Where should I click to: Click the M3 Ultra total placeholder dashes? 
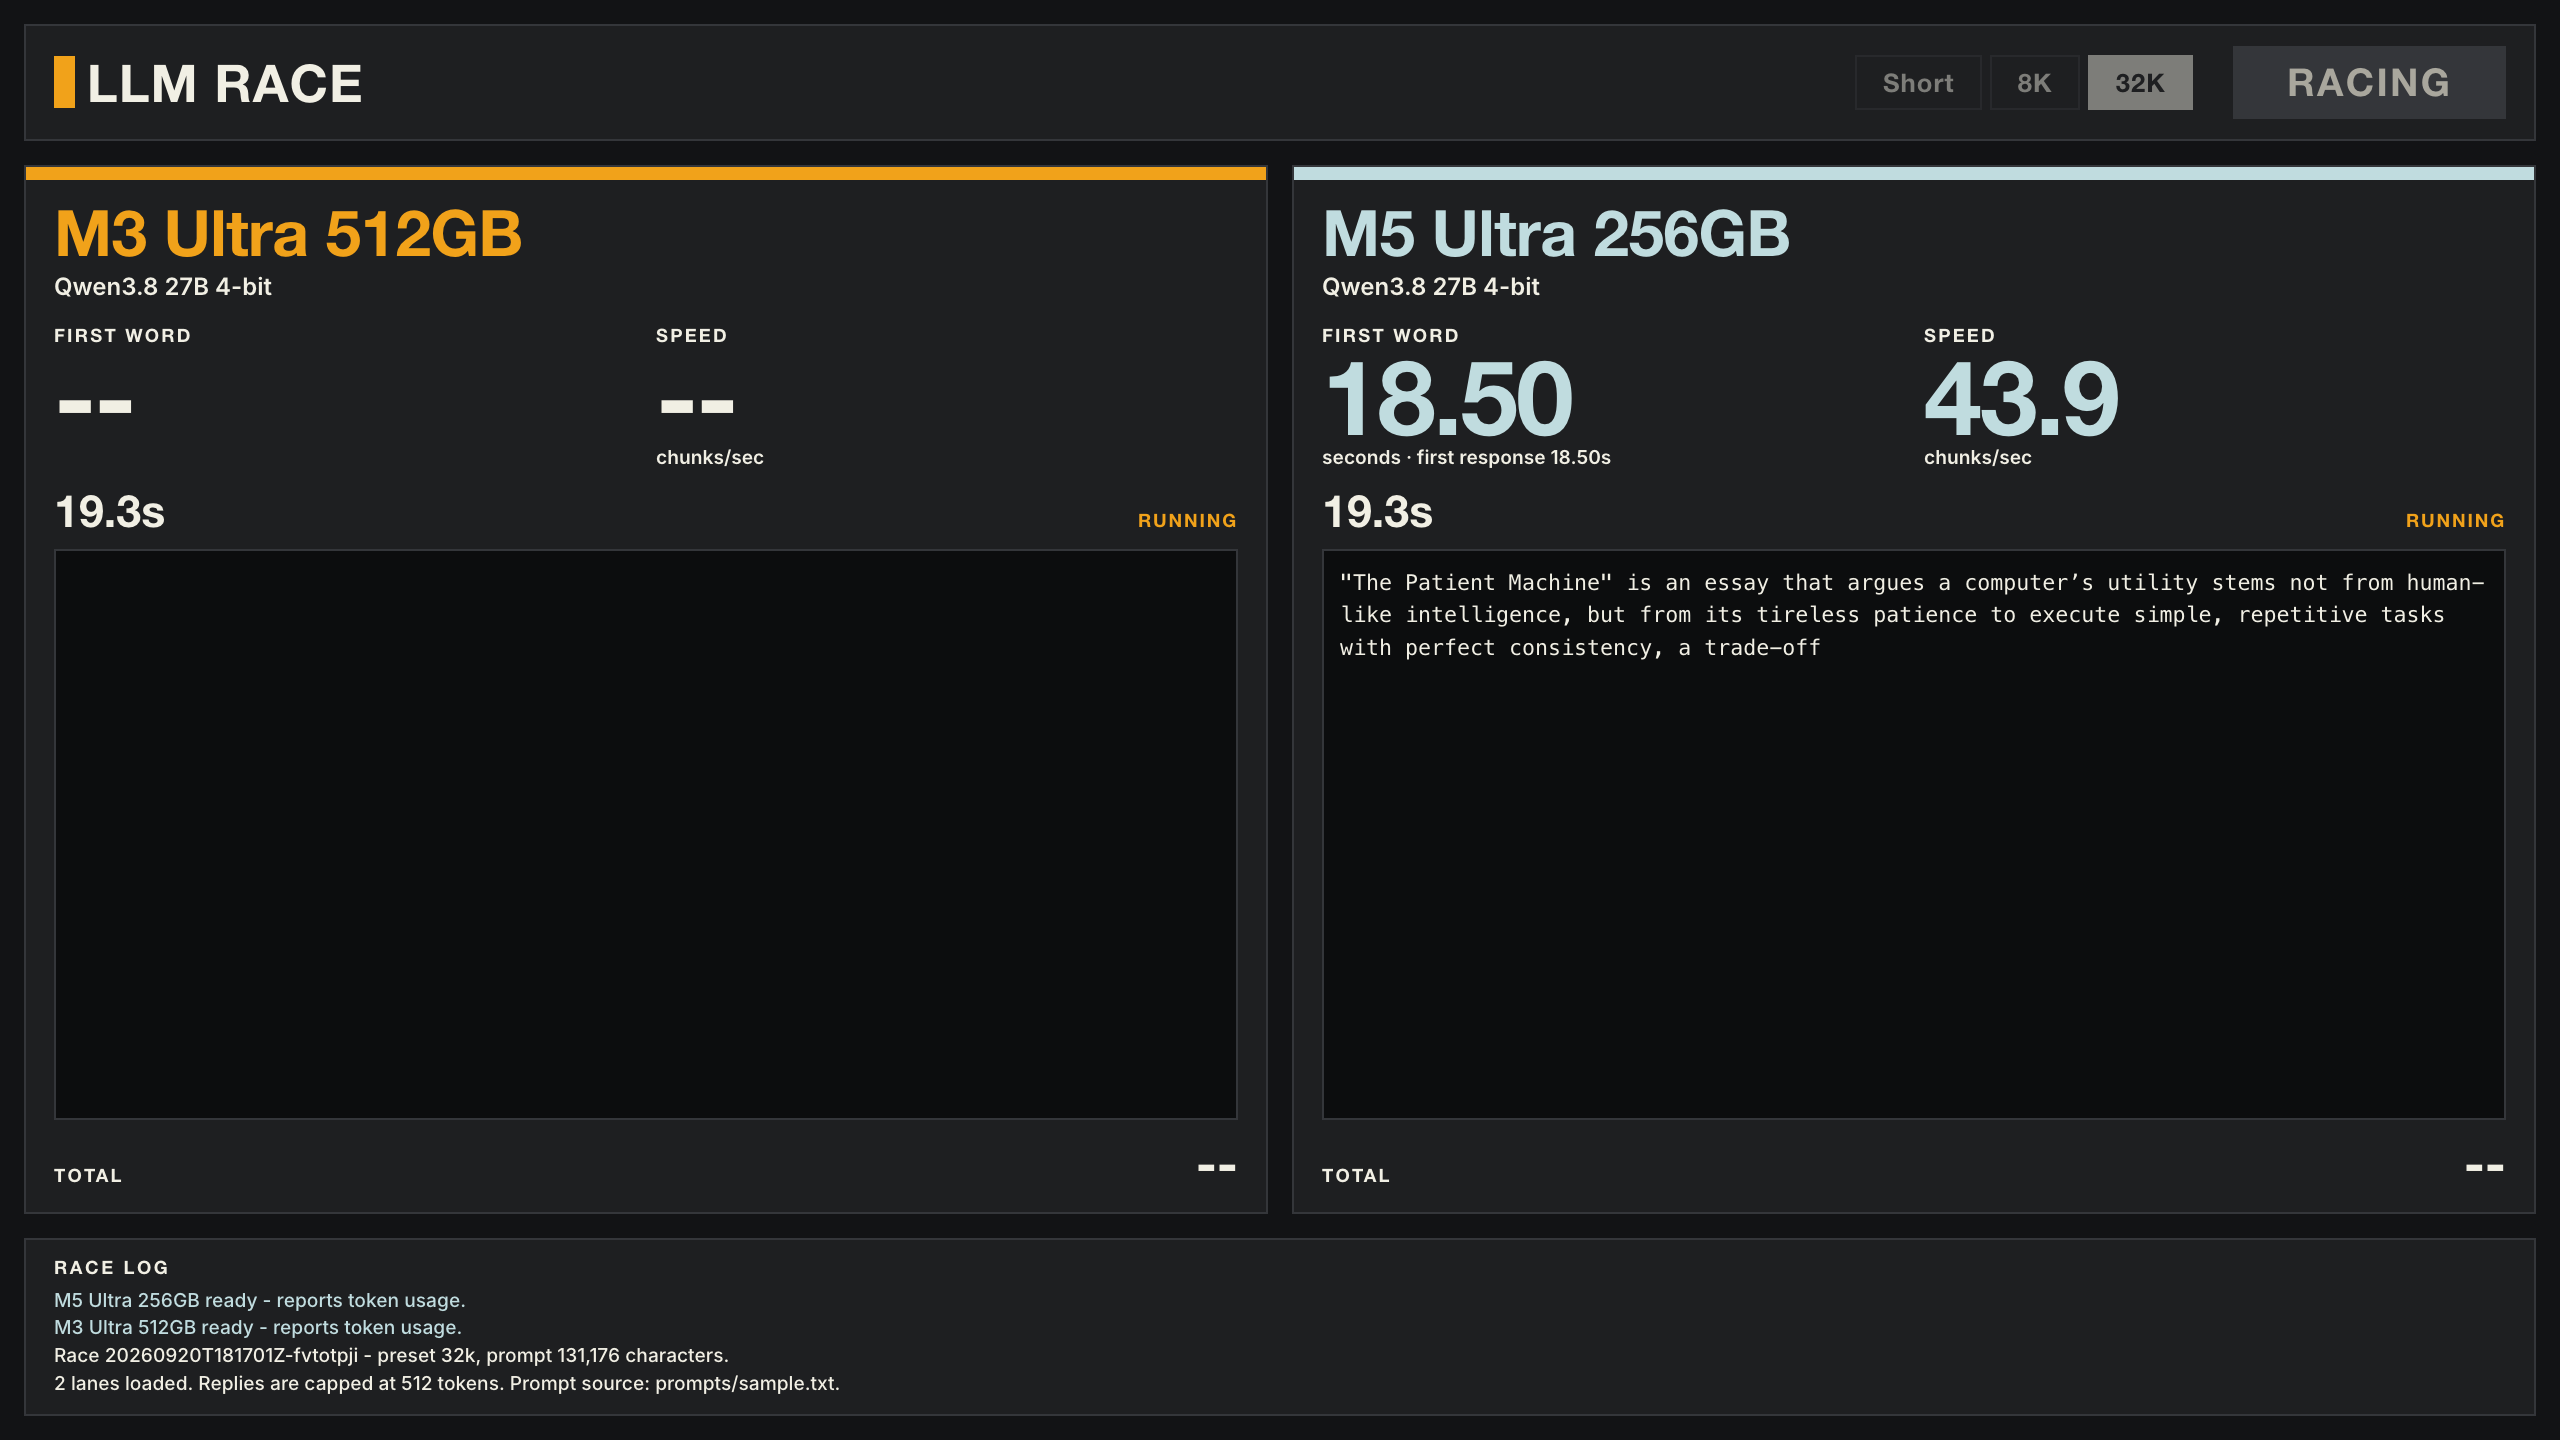pyautogui.click(x=1217, y=1168)
